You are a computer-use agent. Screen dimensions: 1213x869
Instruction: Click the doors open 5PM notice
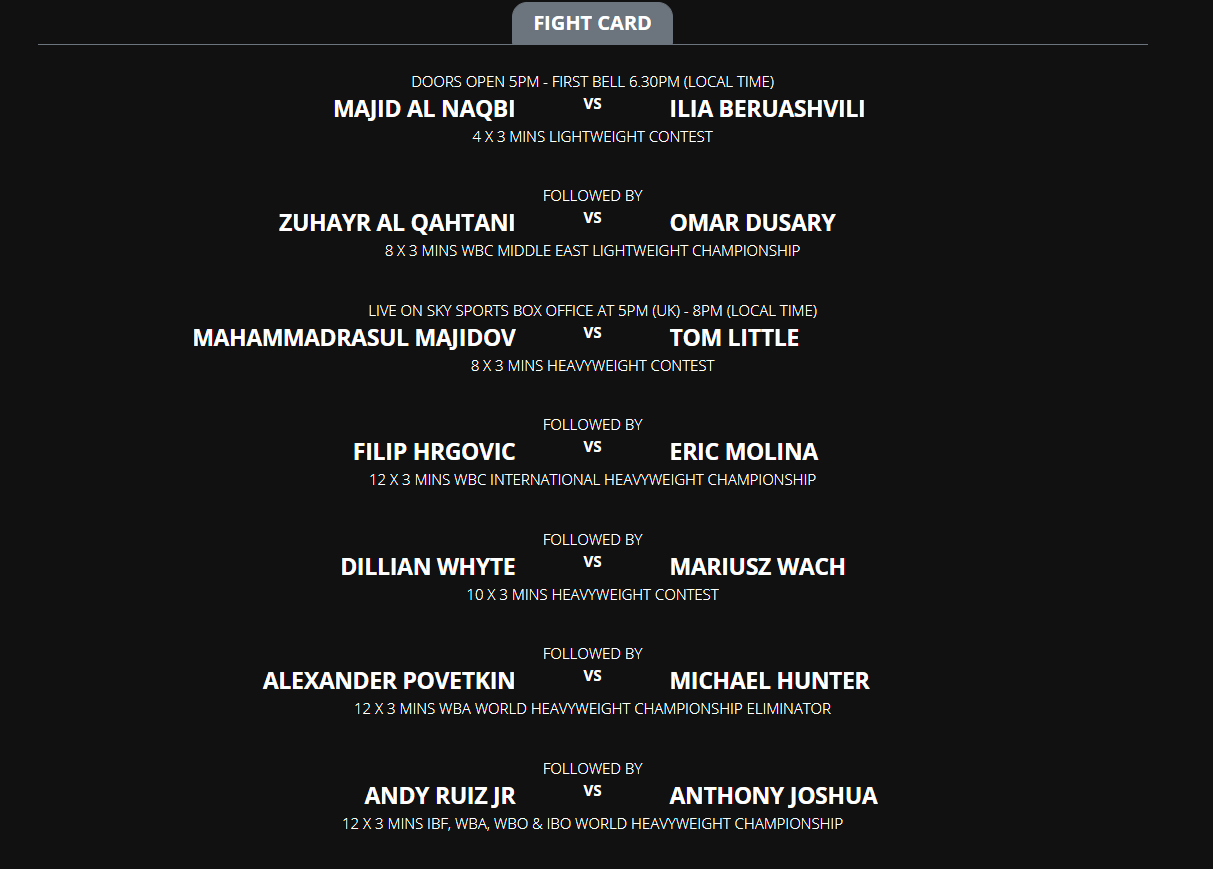(x=592, y=82)
